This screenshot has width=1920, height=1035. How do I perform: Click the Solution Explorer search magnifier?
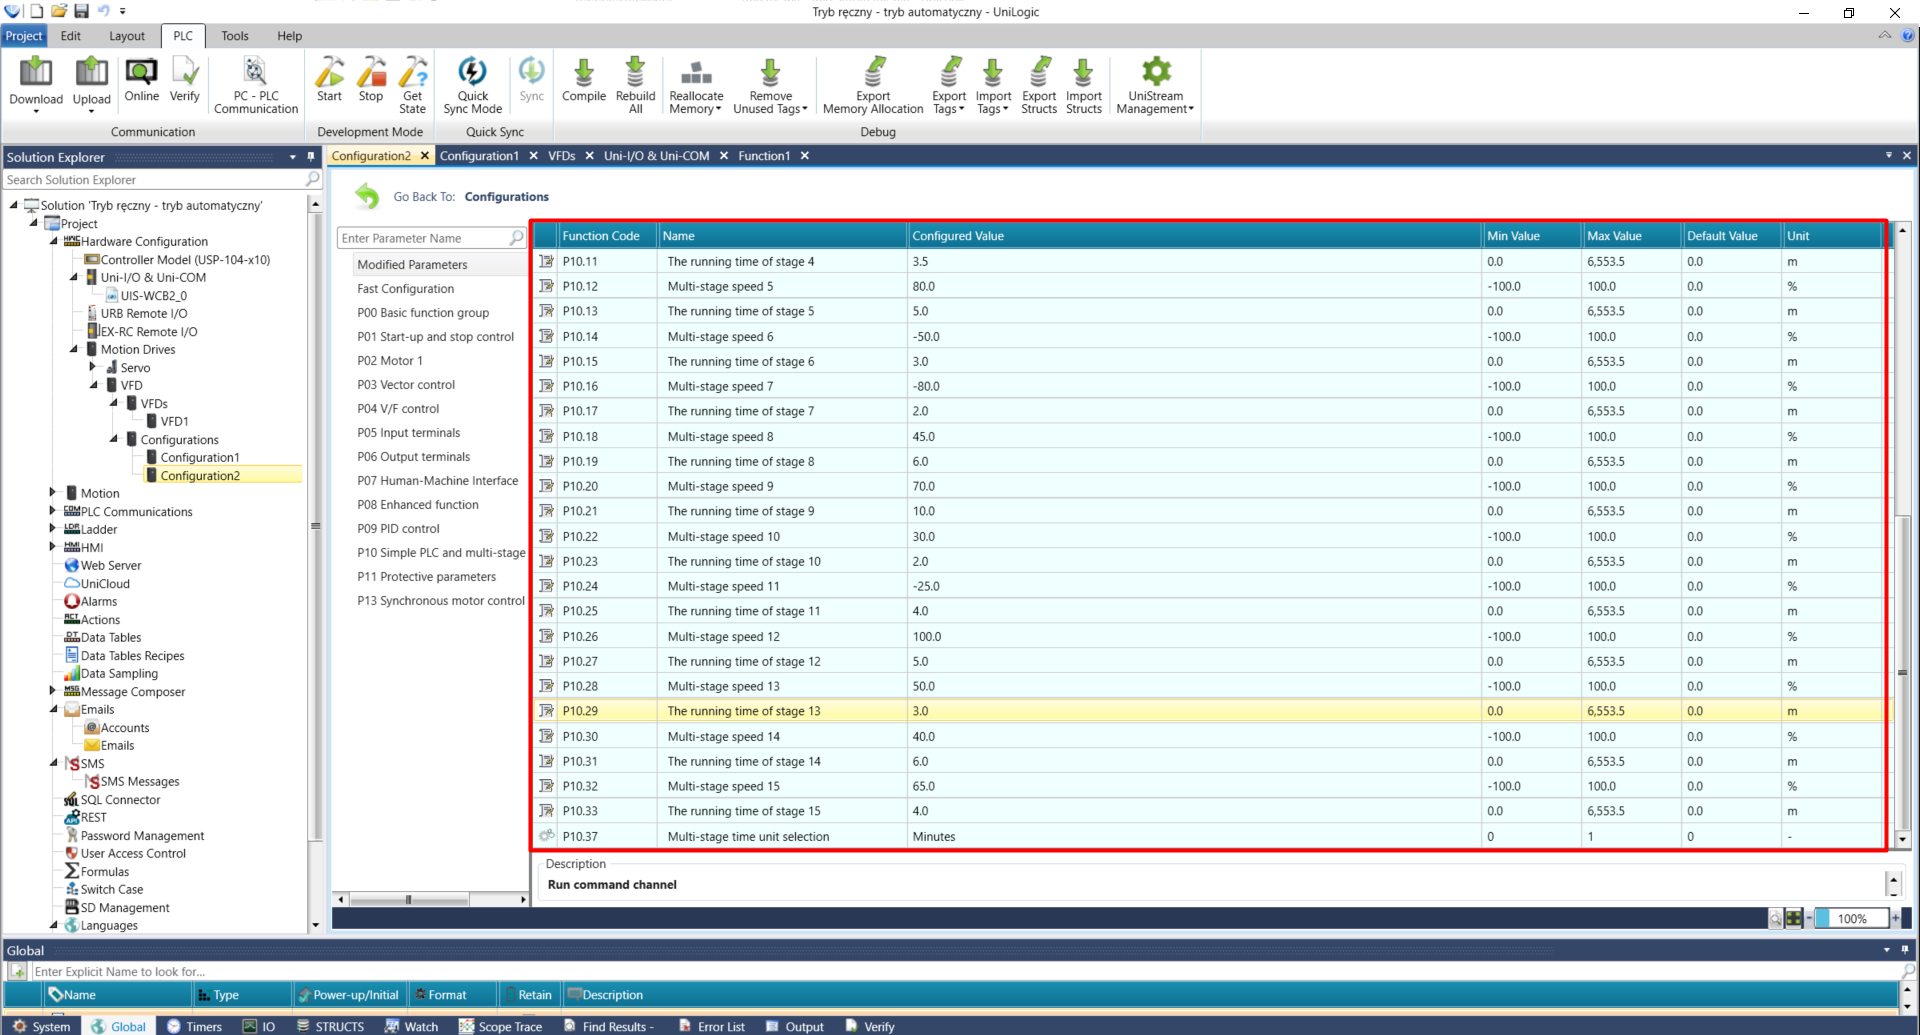pos(312,179)
